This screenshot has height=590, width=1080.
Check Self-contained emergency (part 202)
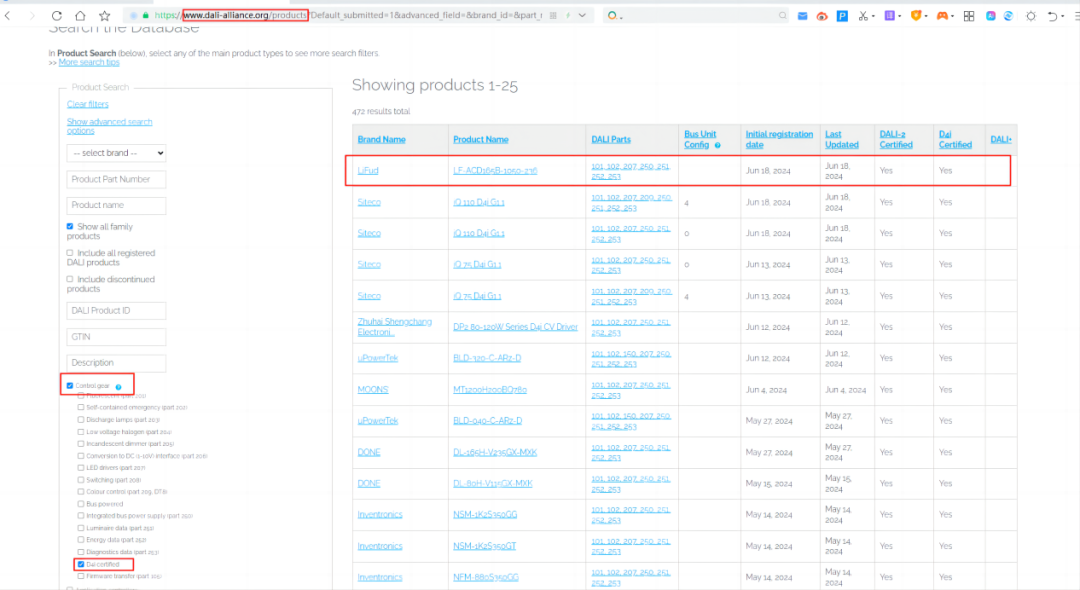coord(81,408)
